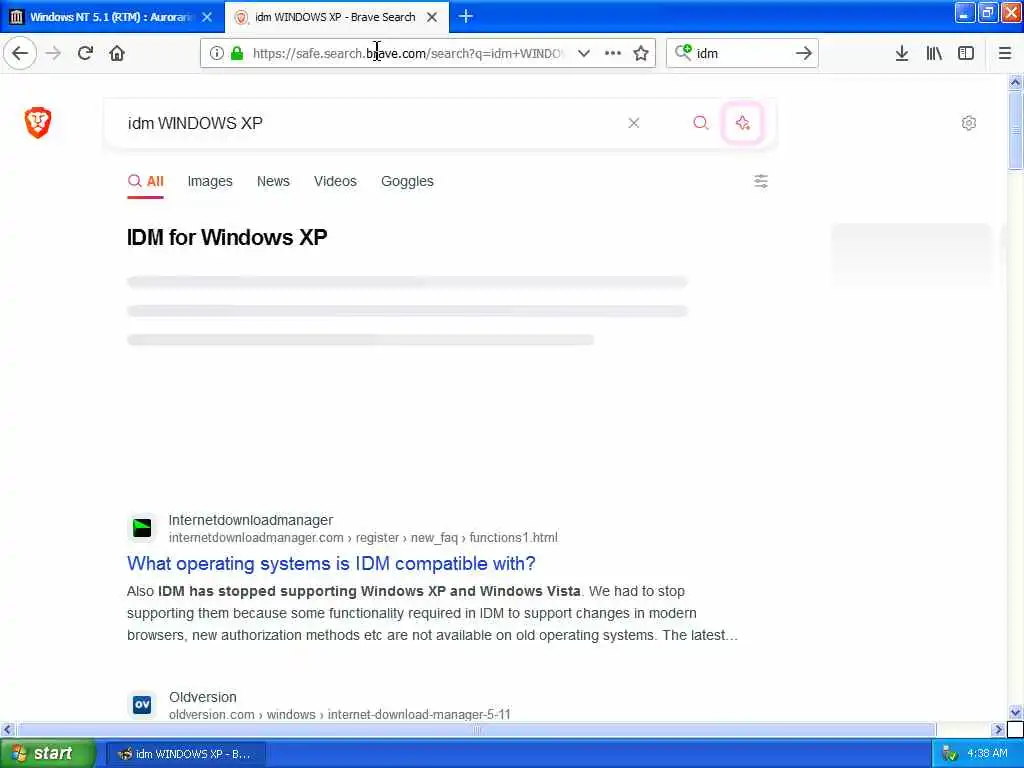Run search with the magnifier button

pos(701,123)
